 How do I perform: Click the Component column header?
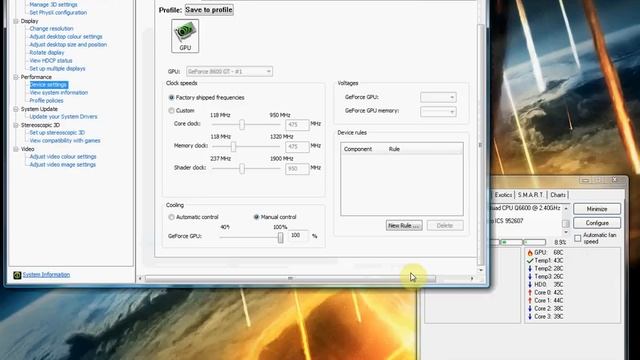point(358,149)
